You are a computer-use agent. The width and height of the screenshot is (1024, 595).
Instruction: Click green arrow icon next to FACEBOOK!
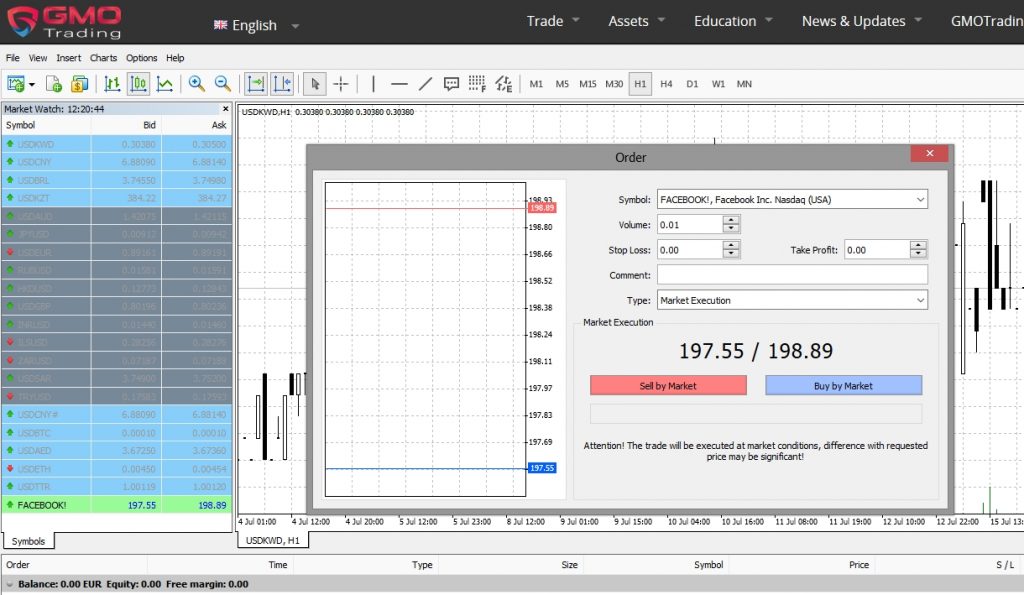pos(10,505)
